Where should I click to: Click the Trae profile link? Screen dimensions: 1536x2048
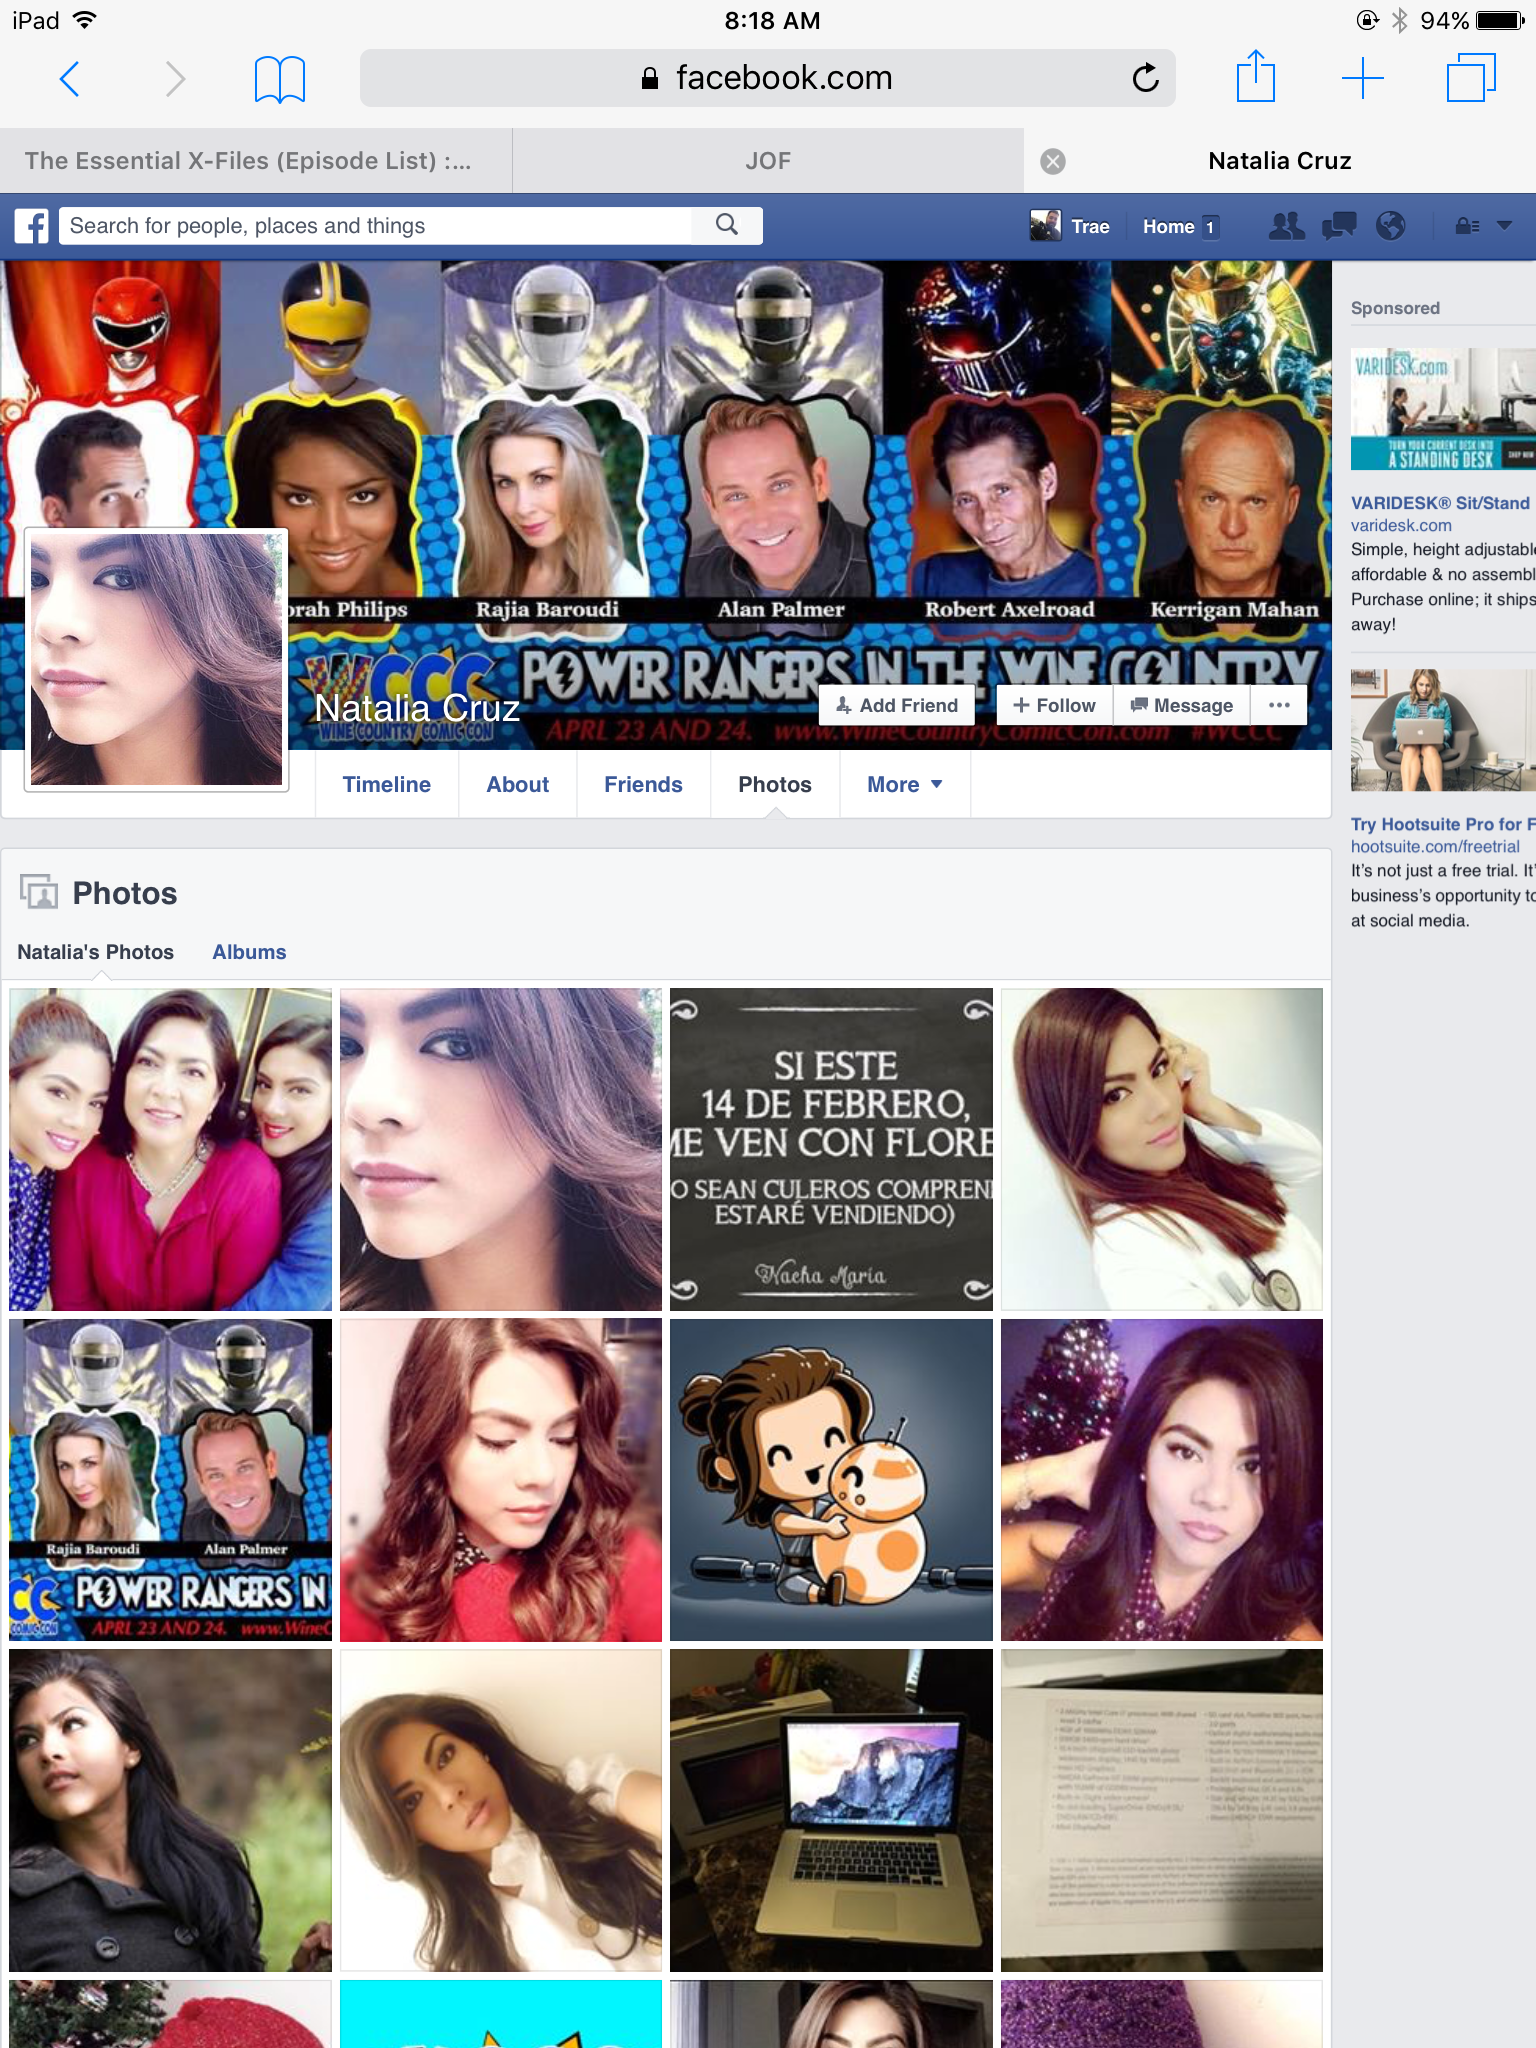(1090, 226)
